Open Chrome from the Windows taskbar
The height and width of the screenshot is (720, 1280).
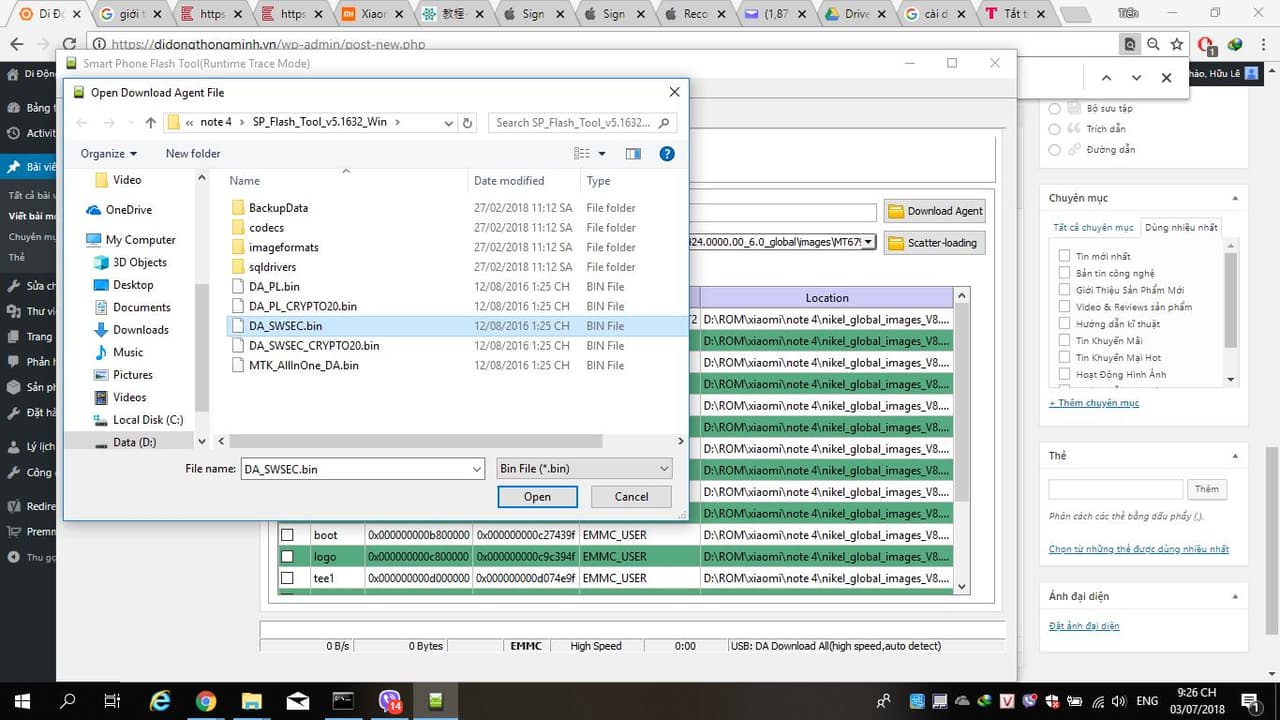[206, 701]
